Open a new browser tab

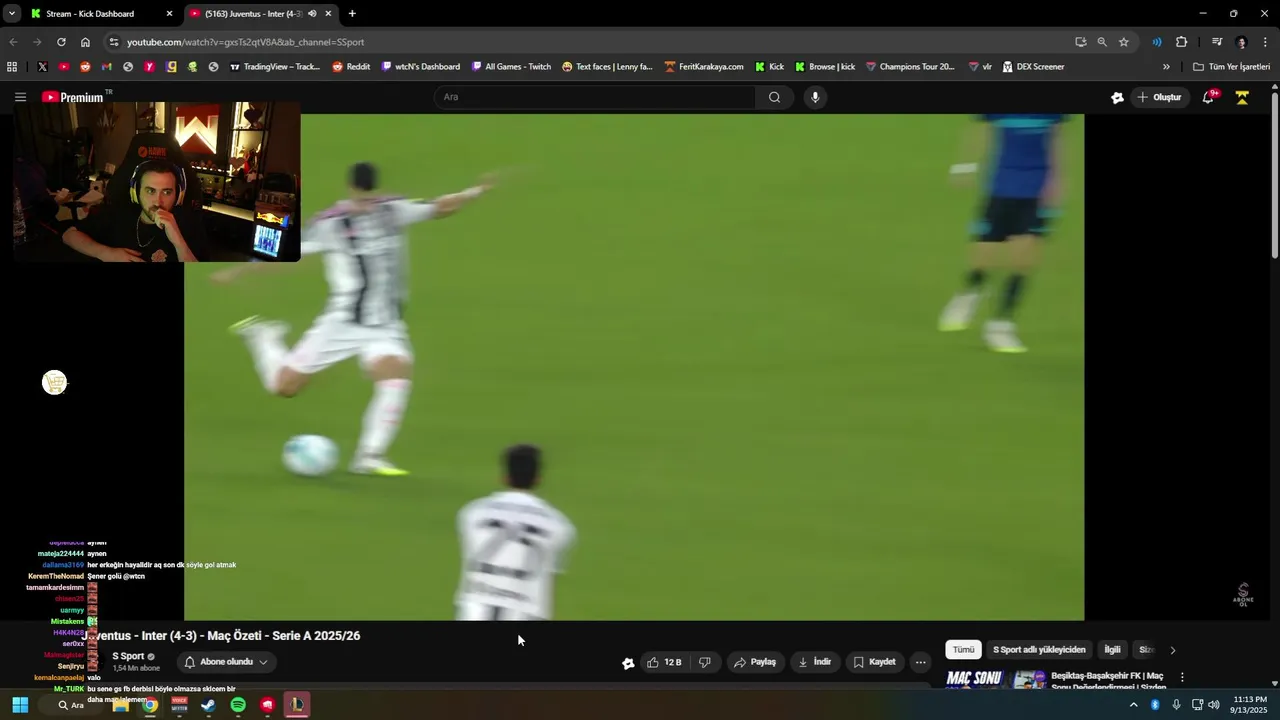point(352,14)
